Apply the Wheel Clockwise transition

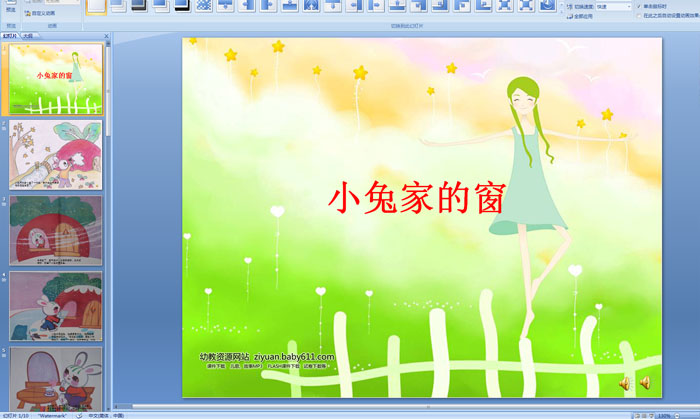click(547, 5)
